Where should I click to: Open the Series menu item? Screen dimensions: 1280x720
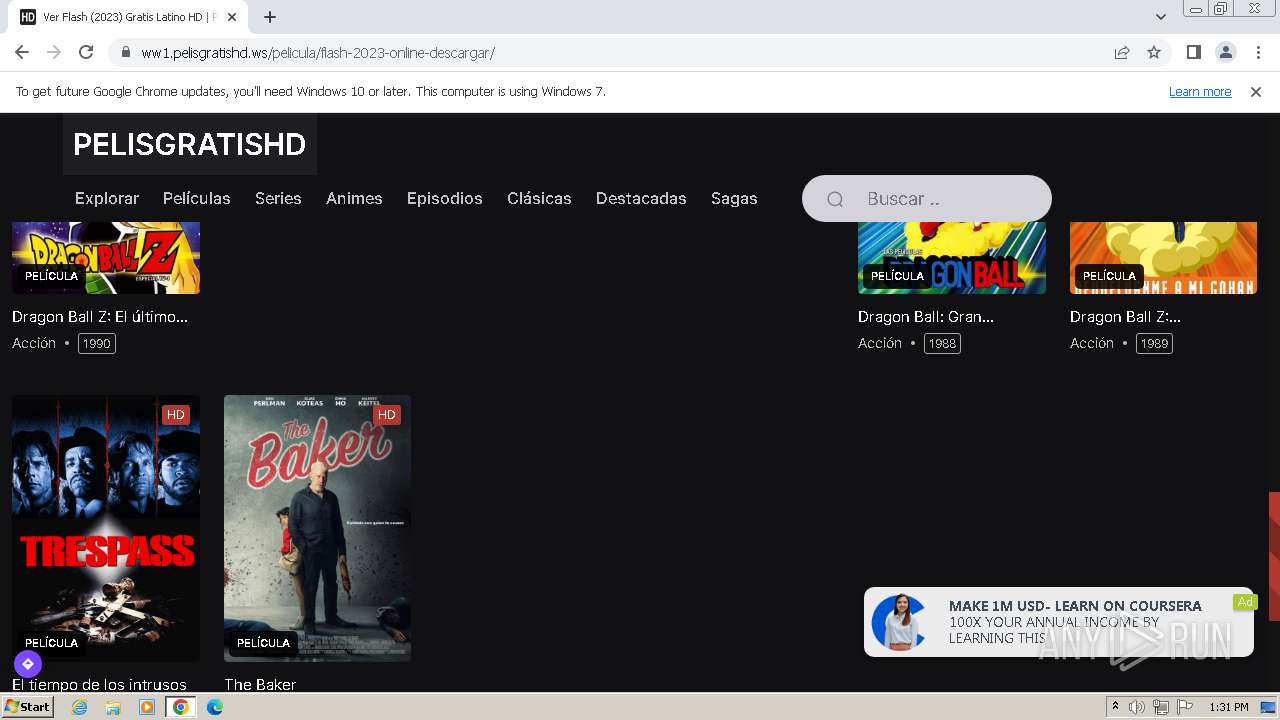click(278, 198)
